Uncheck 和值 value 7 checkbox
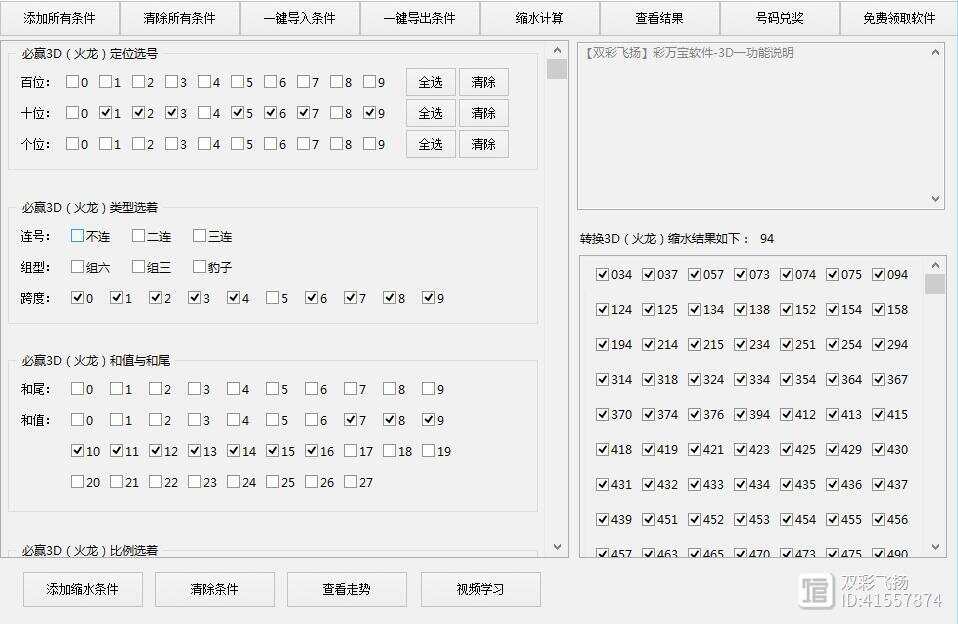This screenshot has width=958, height=624. pos(350,419)
